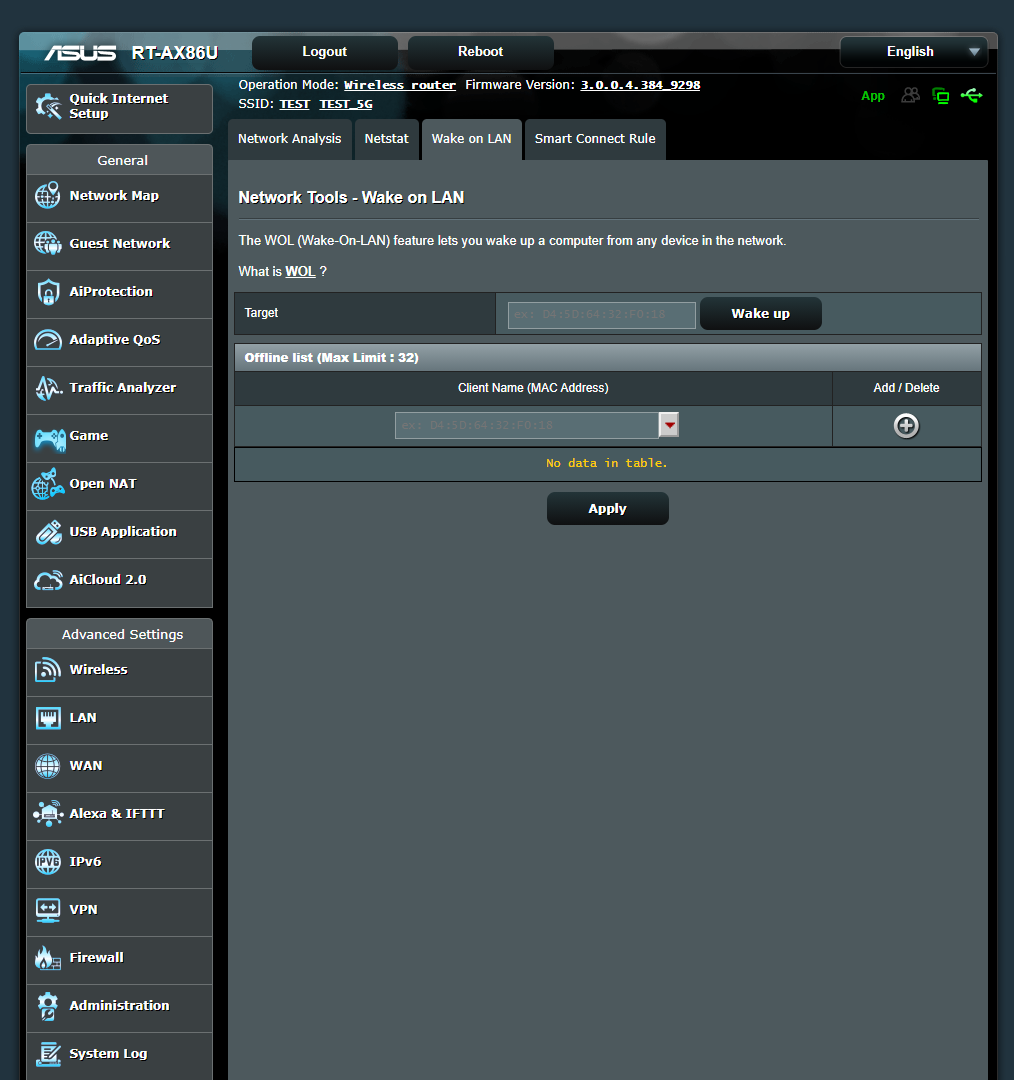Switch to the Netstat tab
The image size is (1014, 1080).
(x=387, y=139)
